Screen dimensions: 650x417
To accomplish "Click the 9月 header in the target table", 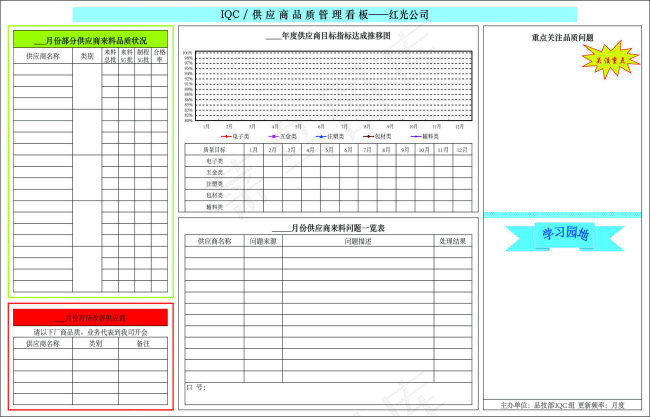I will (x=405, y=150).
